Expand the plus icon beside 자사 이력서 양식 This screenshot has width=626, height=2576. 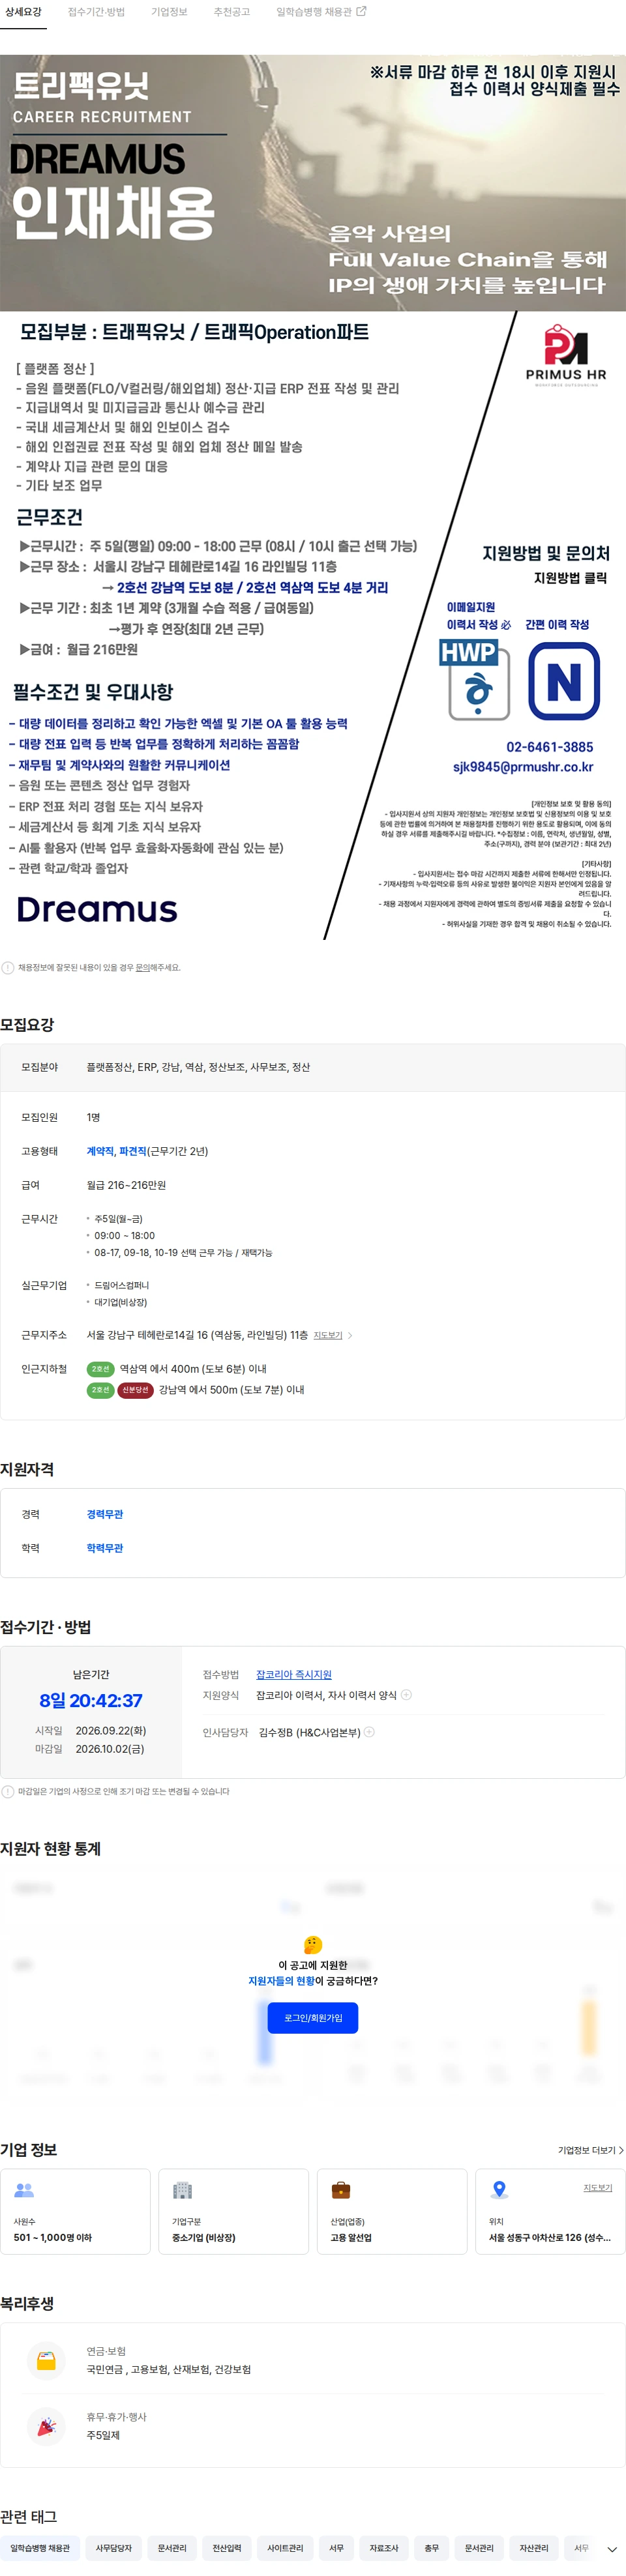click(406, 1695)
